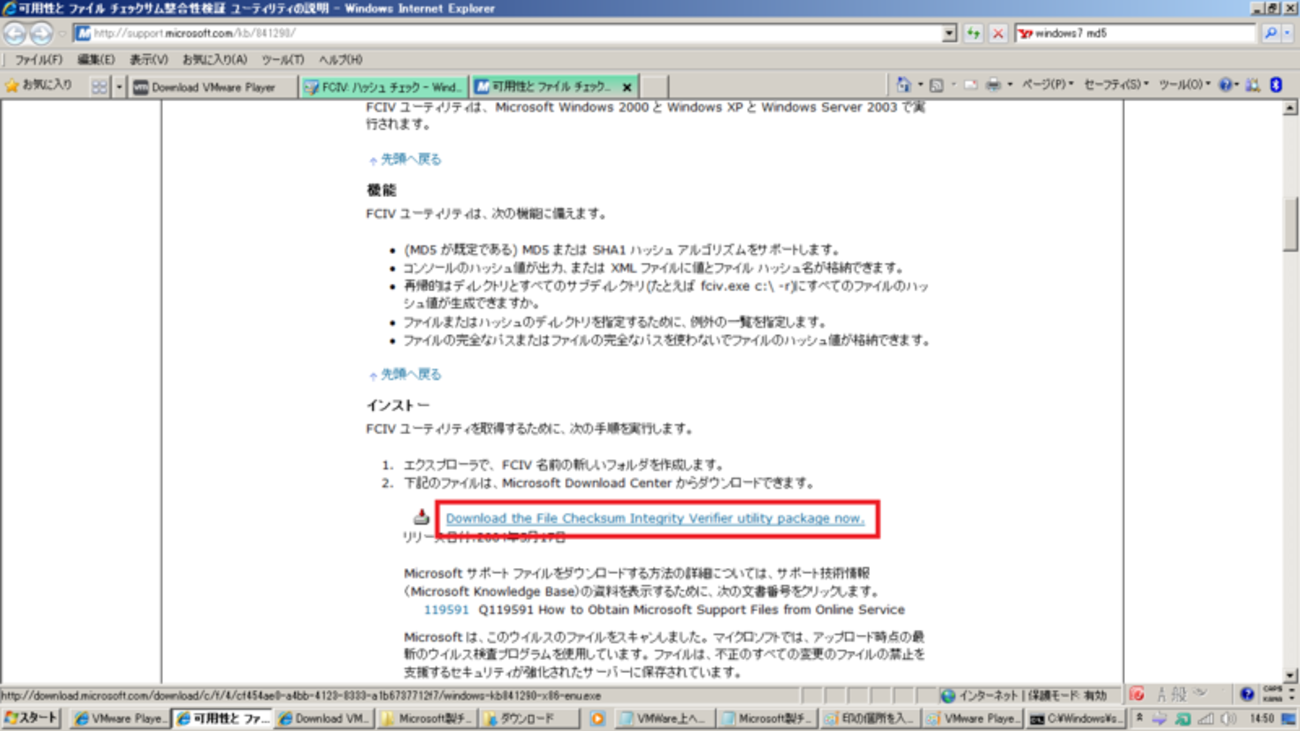The height and width of the screenshot is (731, 1300).
Task: Click the blue Help question mark icon
Action: pos(1226,86)
